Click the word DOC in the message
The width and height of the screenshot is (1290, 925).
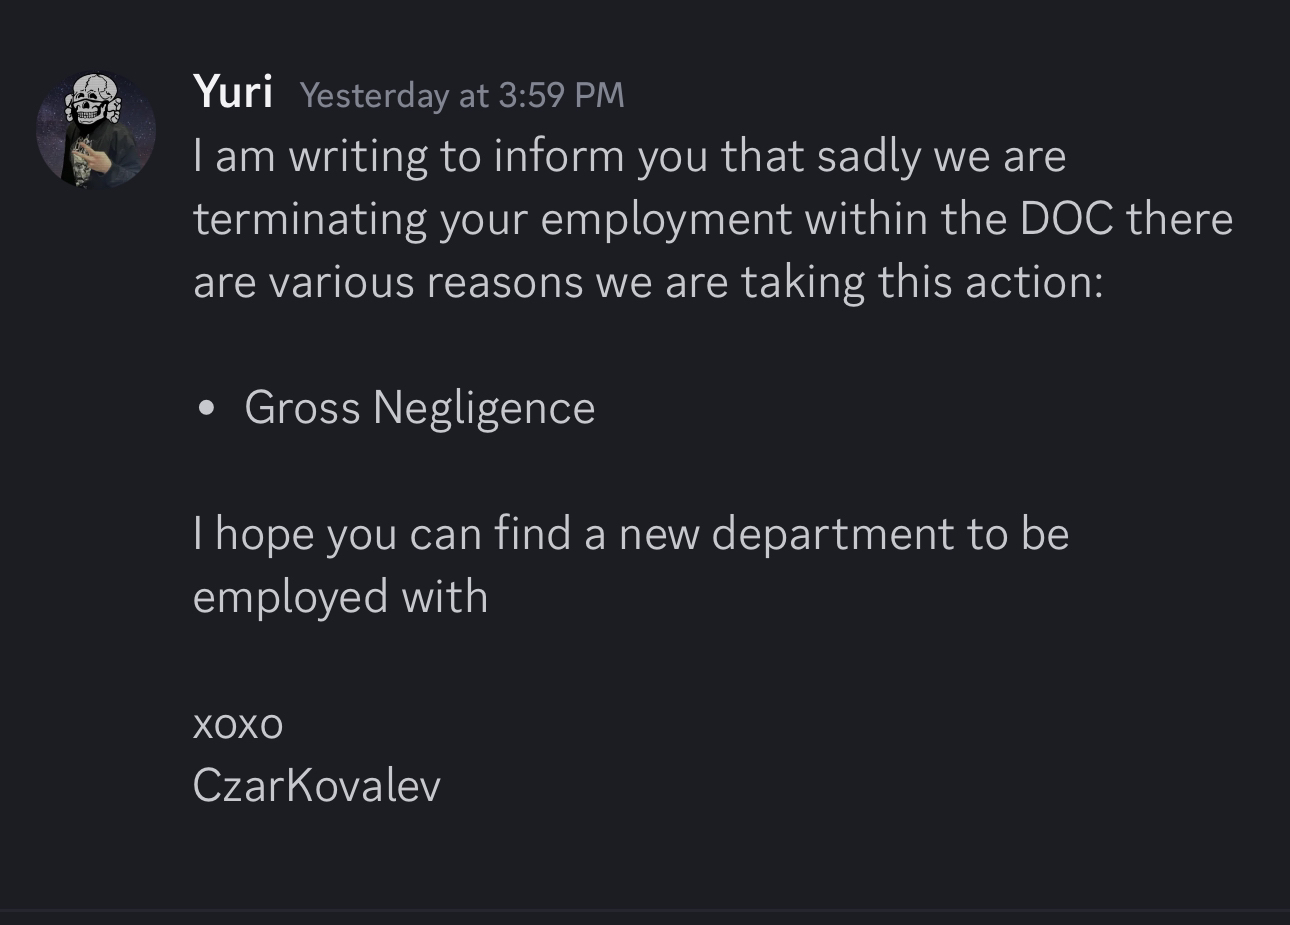tap(1066, 219)
